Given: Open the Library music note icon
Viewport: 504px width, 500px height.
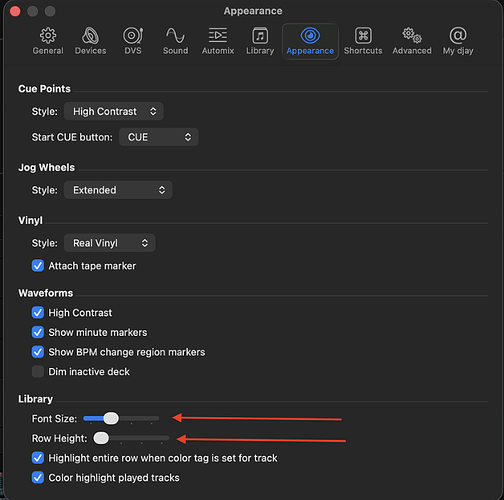Looking at the screenshot, I should (260, 35).
